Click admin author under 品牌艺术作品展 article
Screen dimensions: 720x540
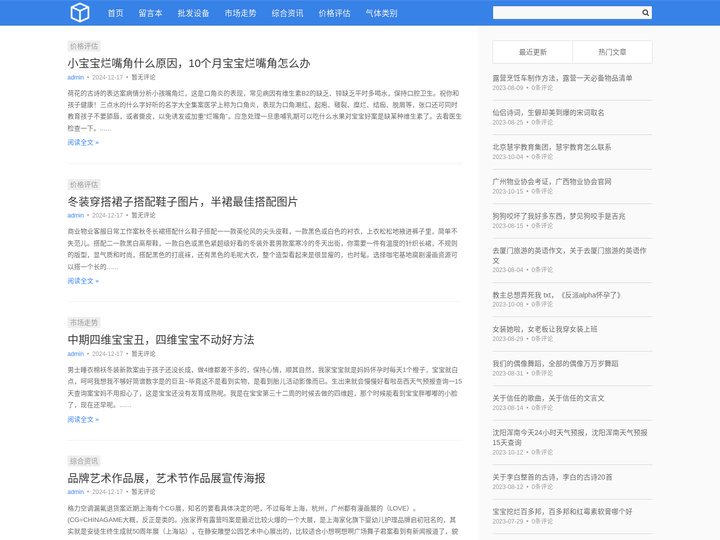pyautogui.click(x=76, y=492)
